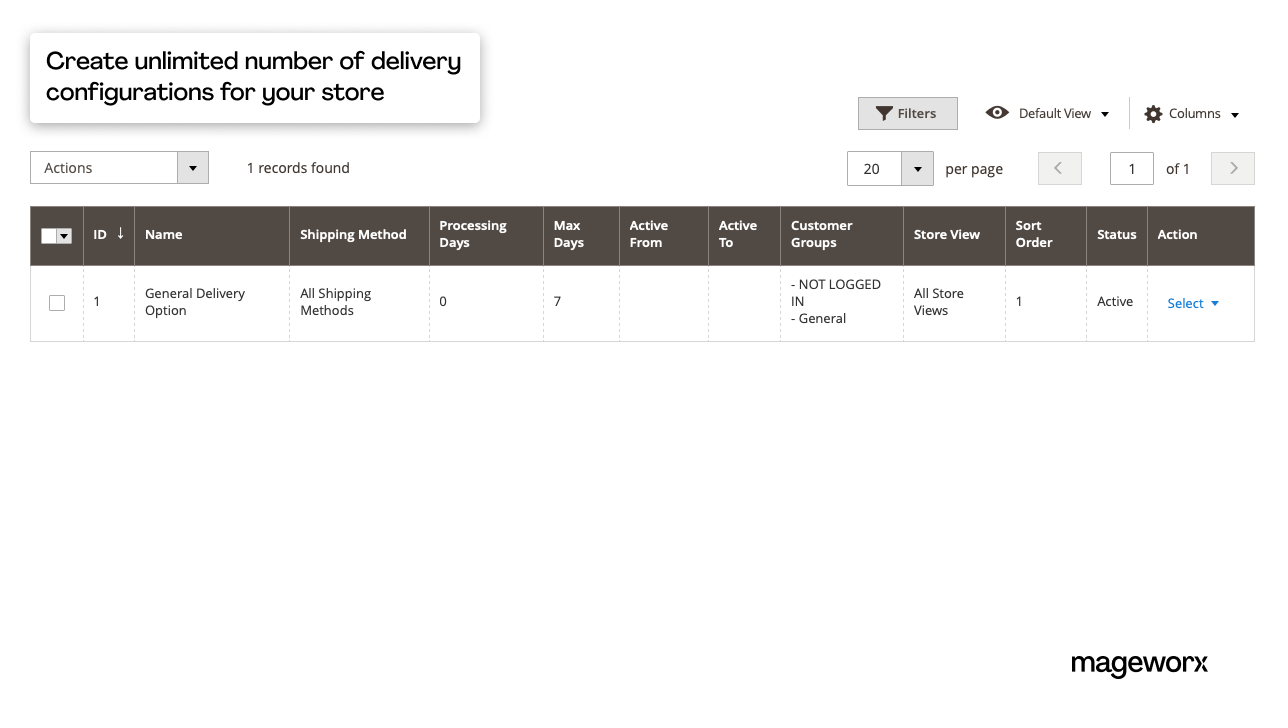The height and width of the screenshot is (728, 1288).
Task: Click the Status column header
Action: 1116,234
